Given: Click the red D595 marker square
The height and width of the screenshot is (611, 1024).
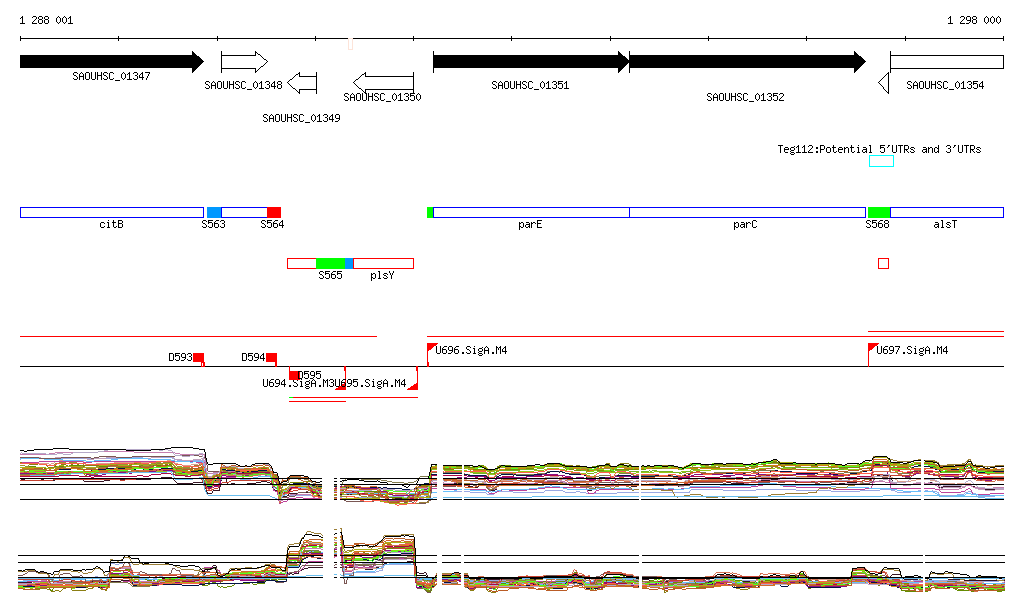Looking at the screenshot, I should tap(294, 375).
